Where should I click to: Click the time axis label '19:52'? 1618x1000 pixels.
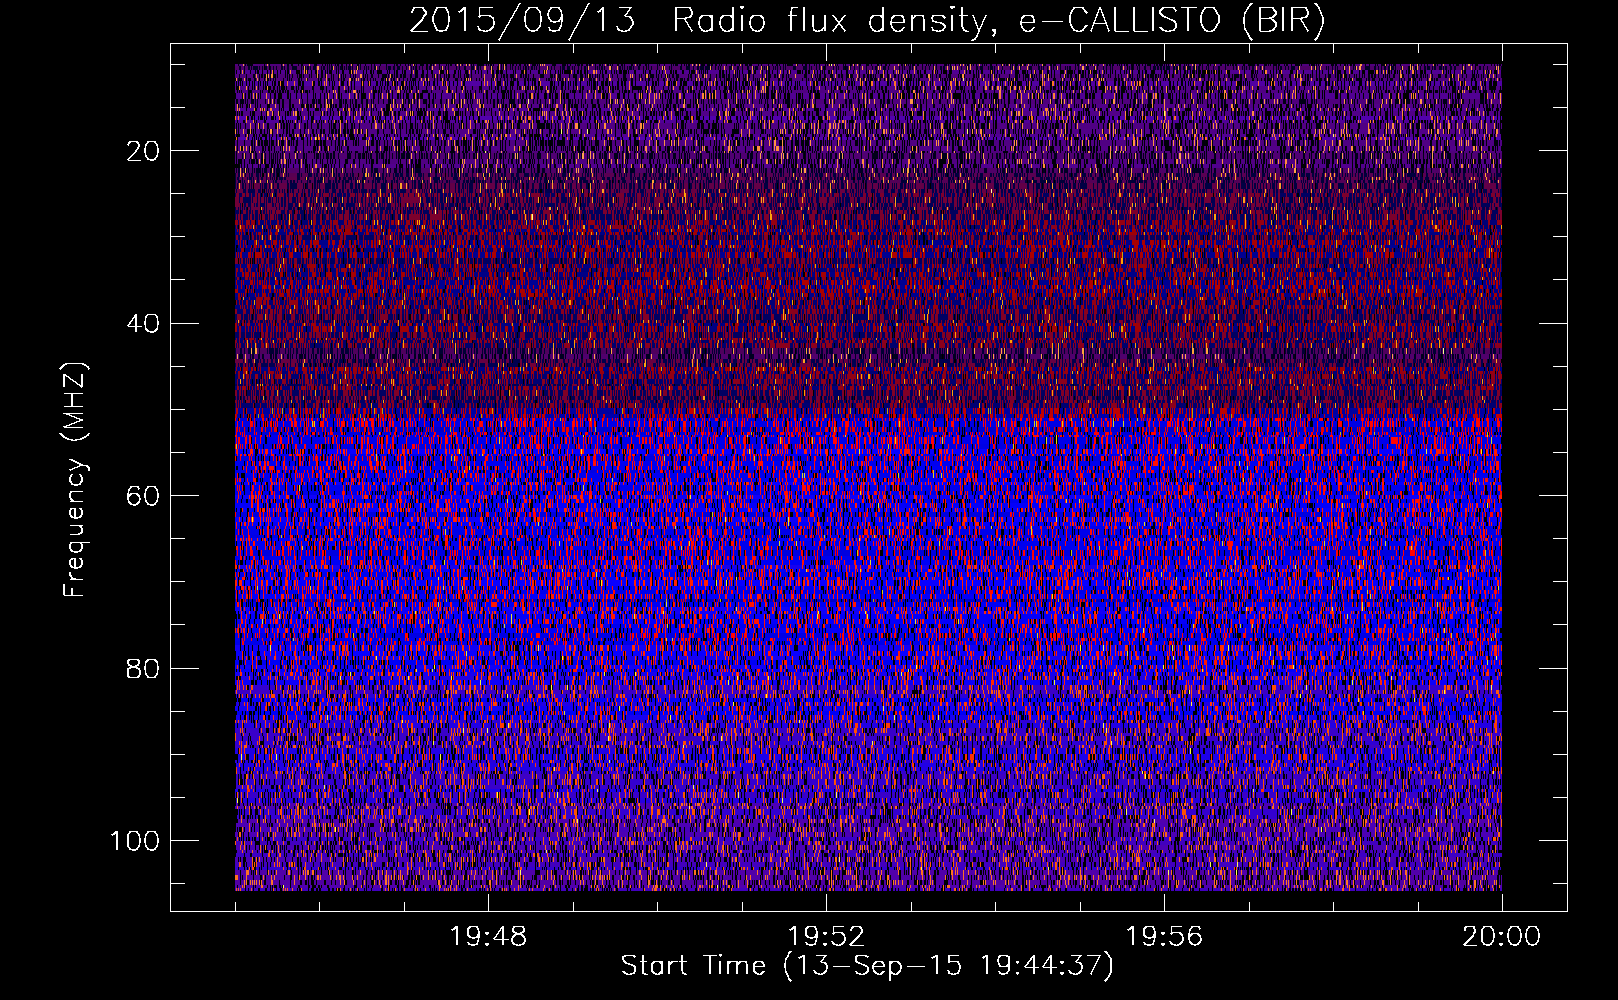pyautogui.click(x=826, y=937)
